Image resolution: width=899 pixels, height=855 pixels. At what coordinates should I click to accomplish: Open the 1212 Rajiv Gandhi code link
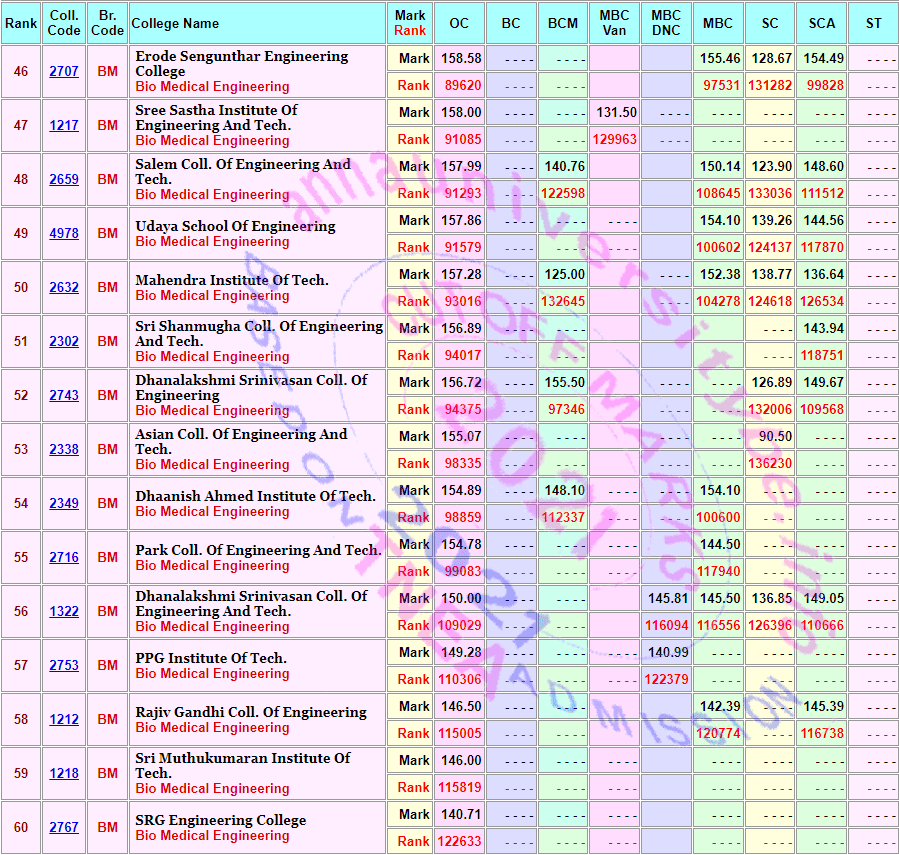[64, 719]
